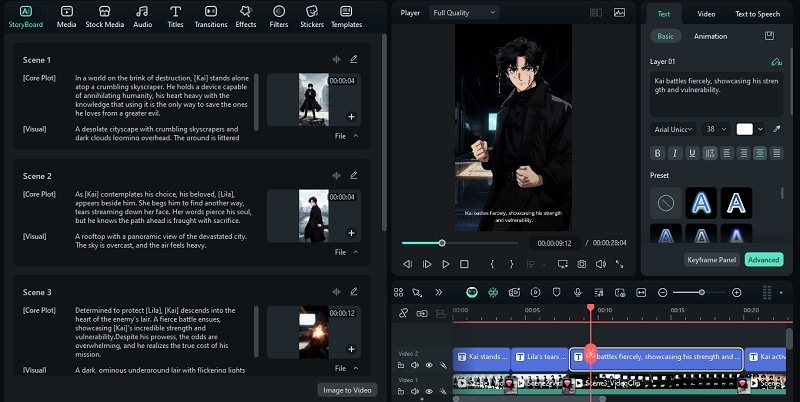Adjust the player volume icon

click(x=601, y=264)
